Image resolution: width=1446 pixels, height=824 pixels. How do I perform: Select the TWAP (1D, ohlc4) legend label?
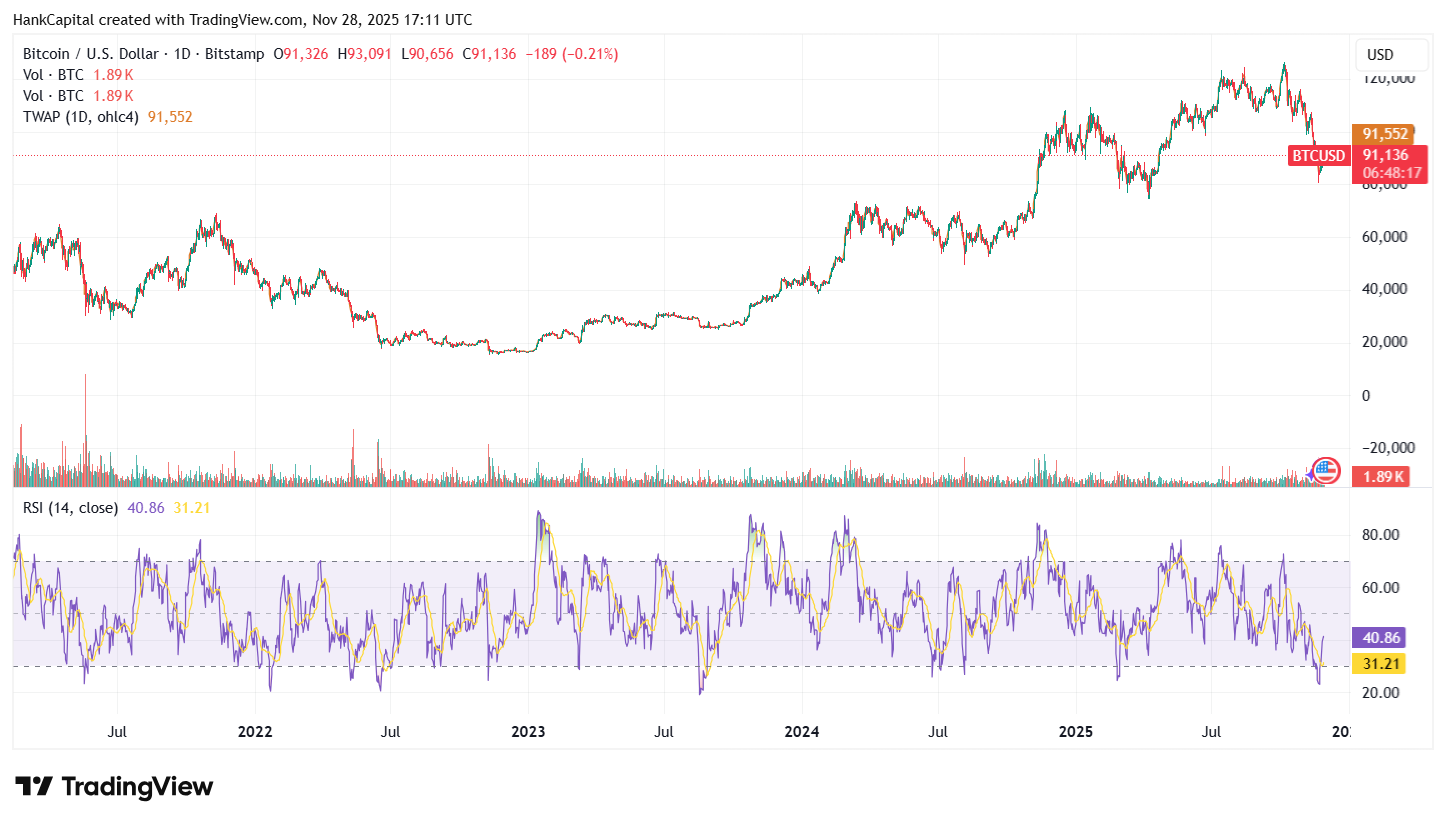point(83,117)
